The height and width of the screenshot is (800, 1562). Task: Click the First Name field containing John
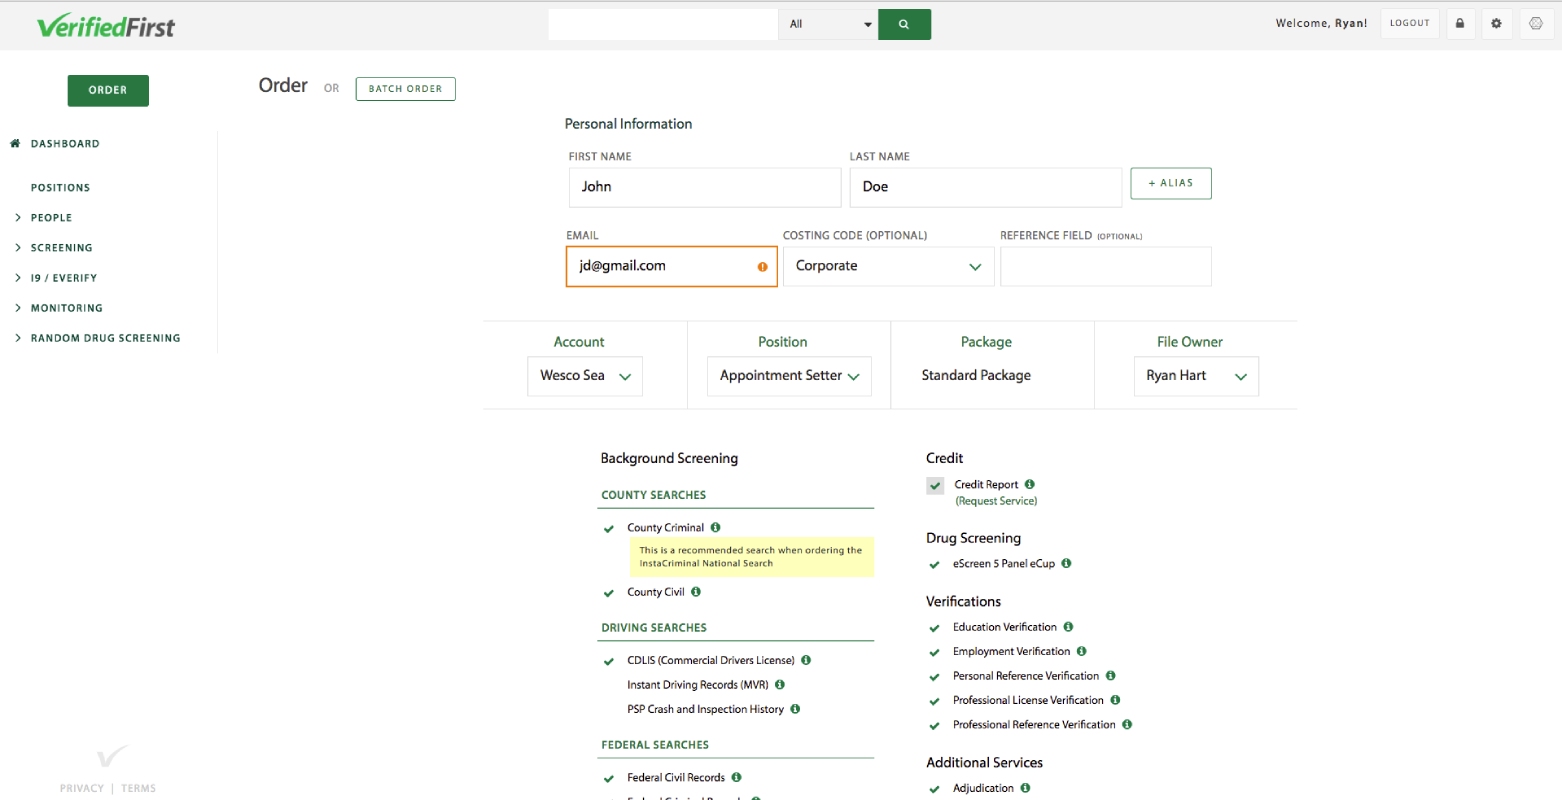pyautogui.click(x=705, y=187)
